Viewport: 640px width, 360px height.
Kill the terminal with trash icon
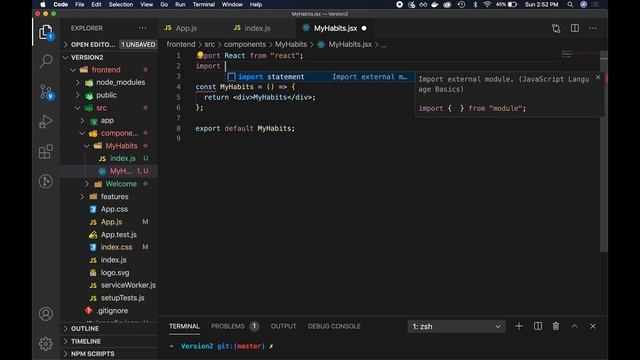556,326
